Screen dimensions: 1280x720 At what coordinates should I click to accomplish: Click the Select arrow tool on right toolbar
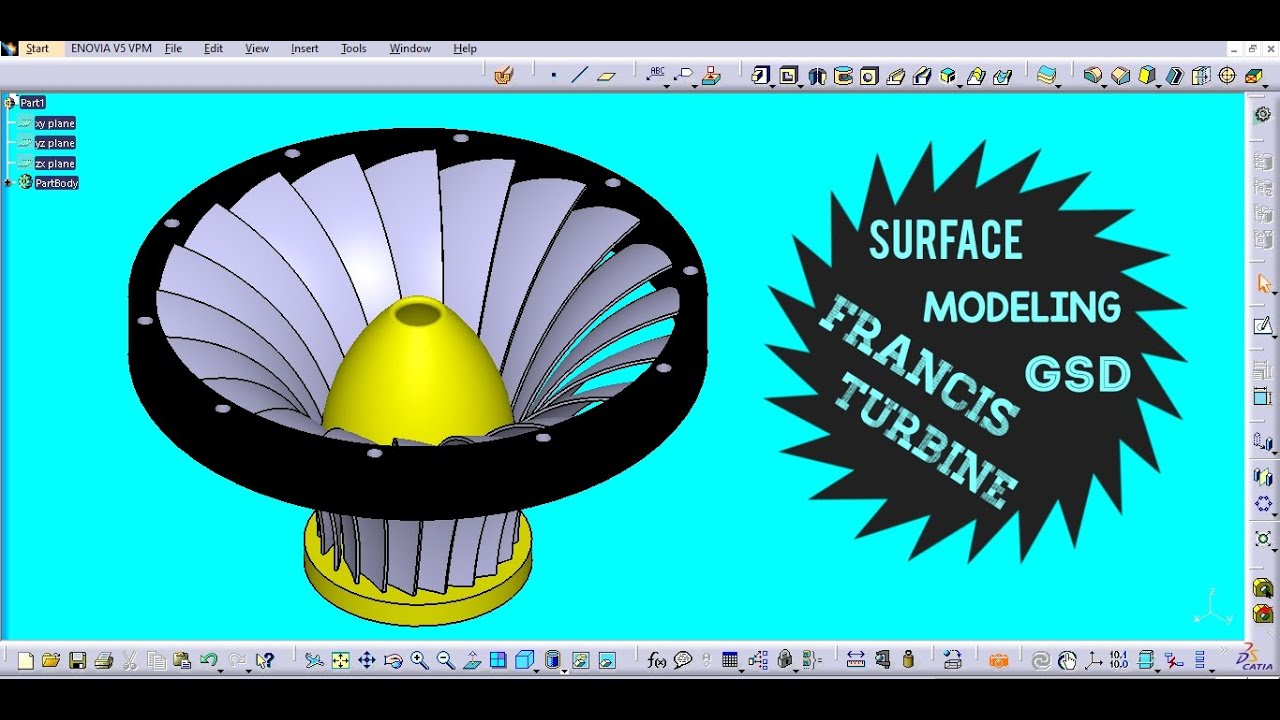pyautogui.click(x=1264, y=284)
